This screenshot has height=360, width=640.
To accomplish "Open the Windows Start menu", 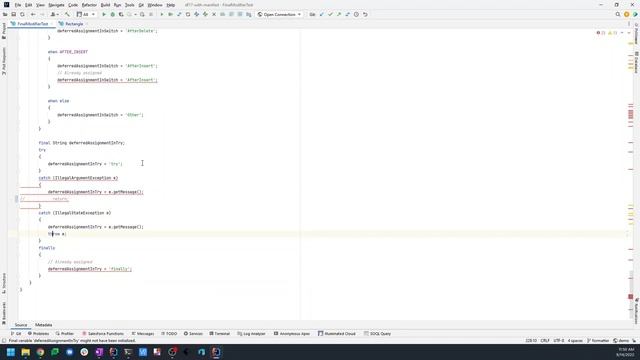I will click(11, 352).
